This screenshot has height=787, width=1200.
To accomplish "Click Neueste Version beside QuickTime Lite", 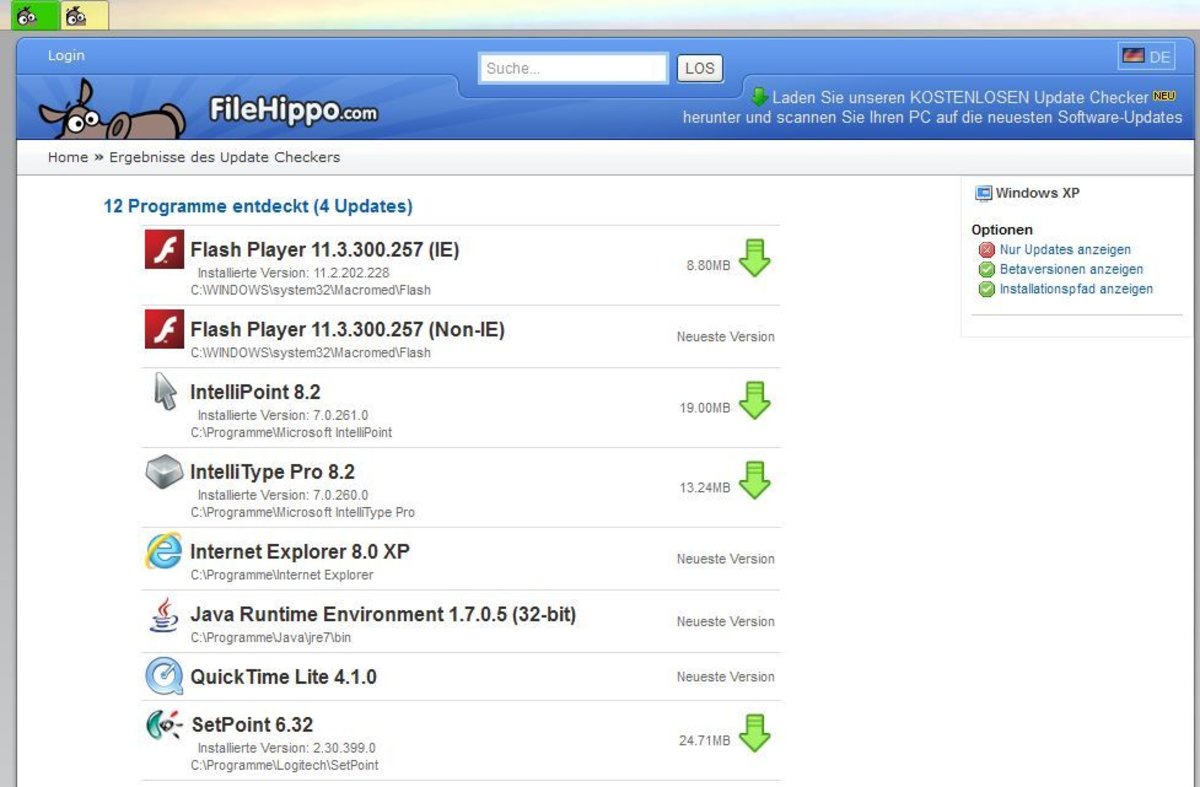I will (x=725, y=677).
